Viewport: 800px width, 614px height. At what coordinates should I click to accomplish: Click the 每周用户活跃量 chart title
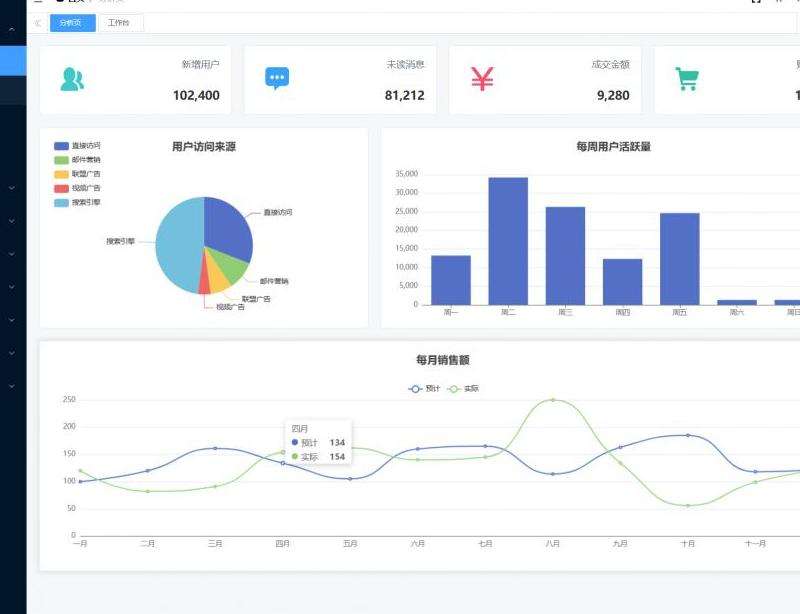pos(614,147)
